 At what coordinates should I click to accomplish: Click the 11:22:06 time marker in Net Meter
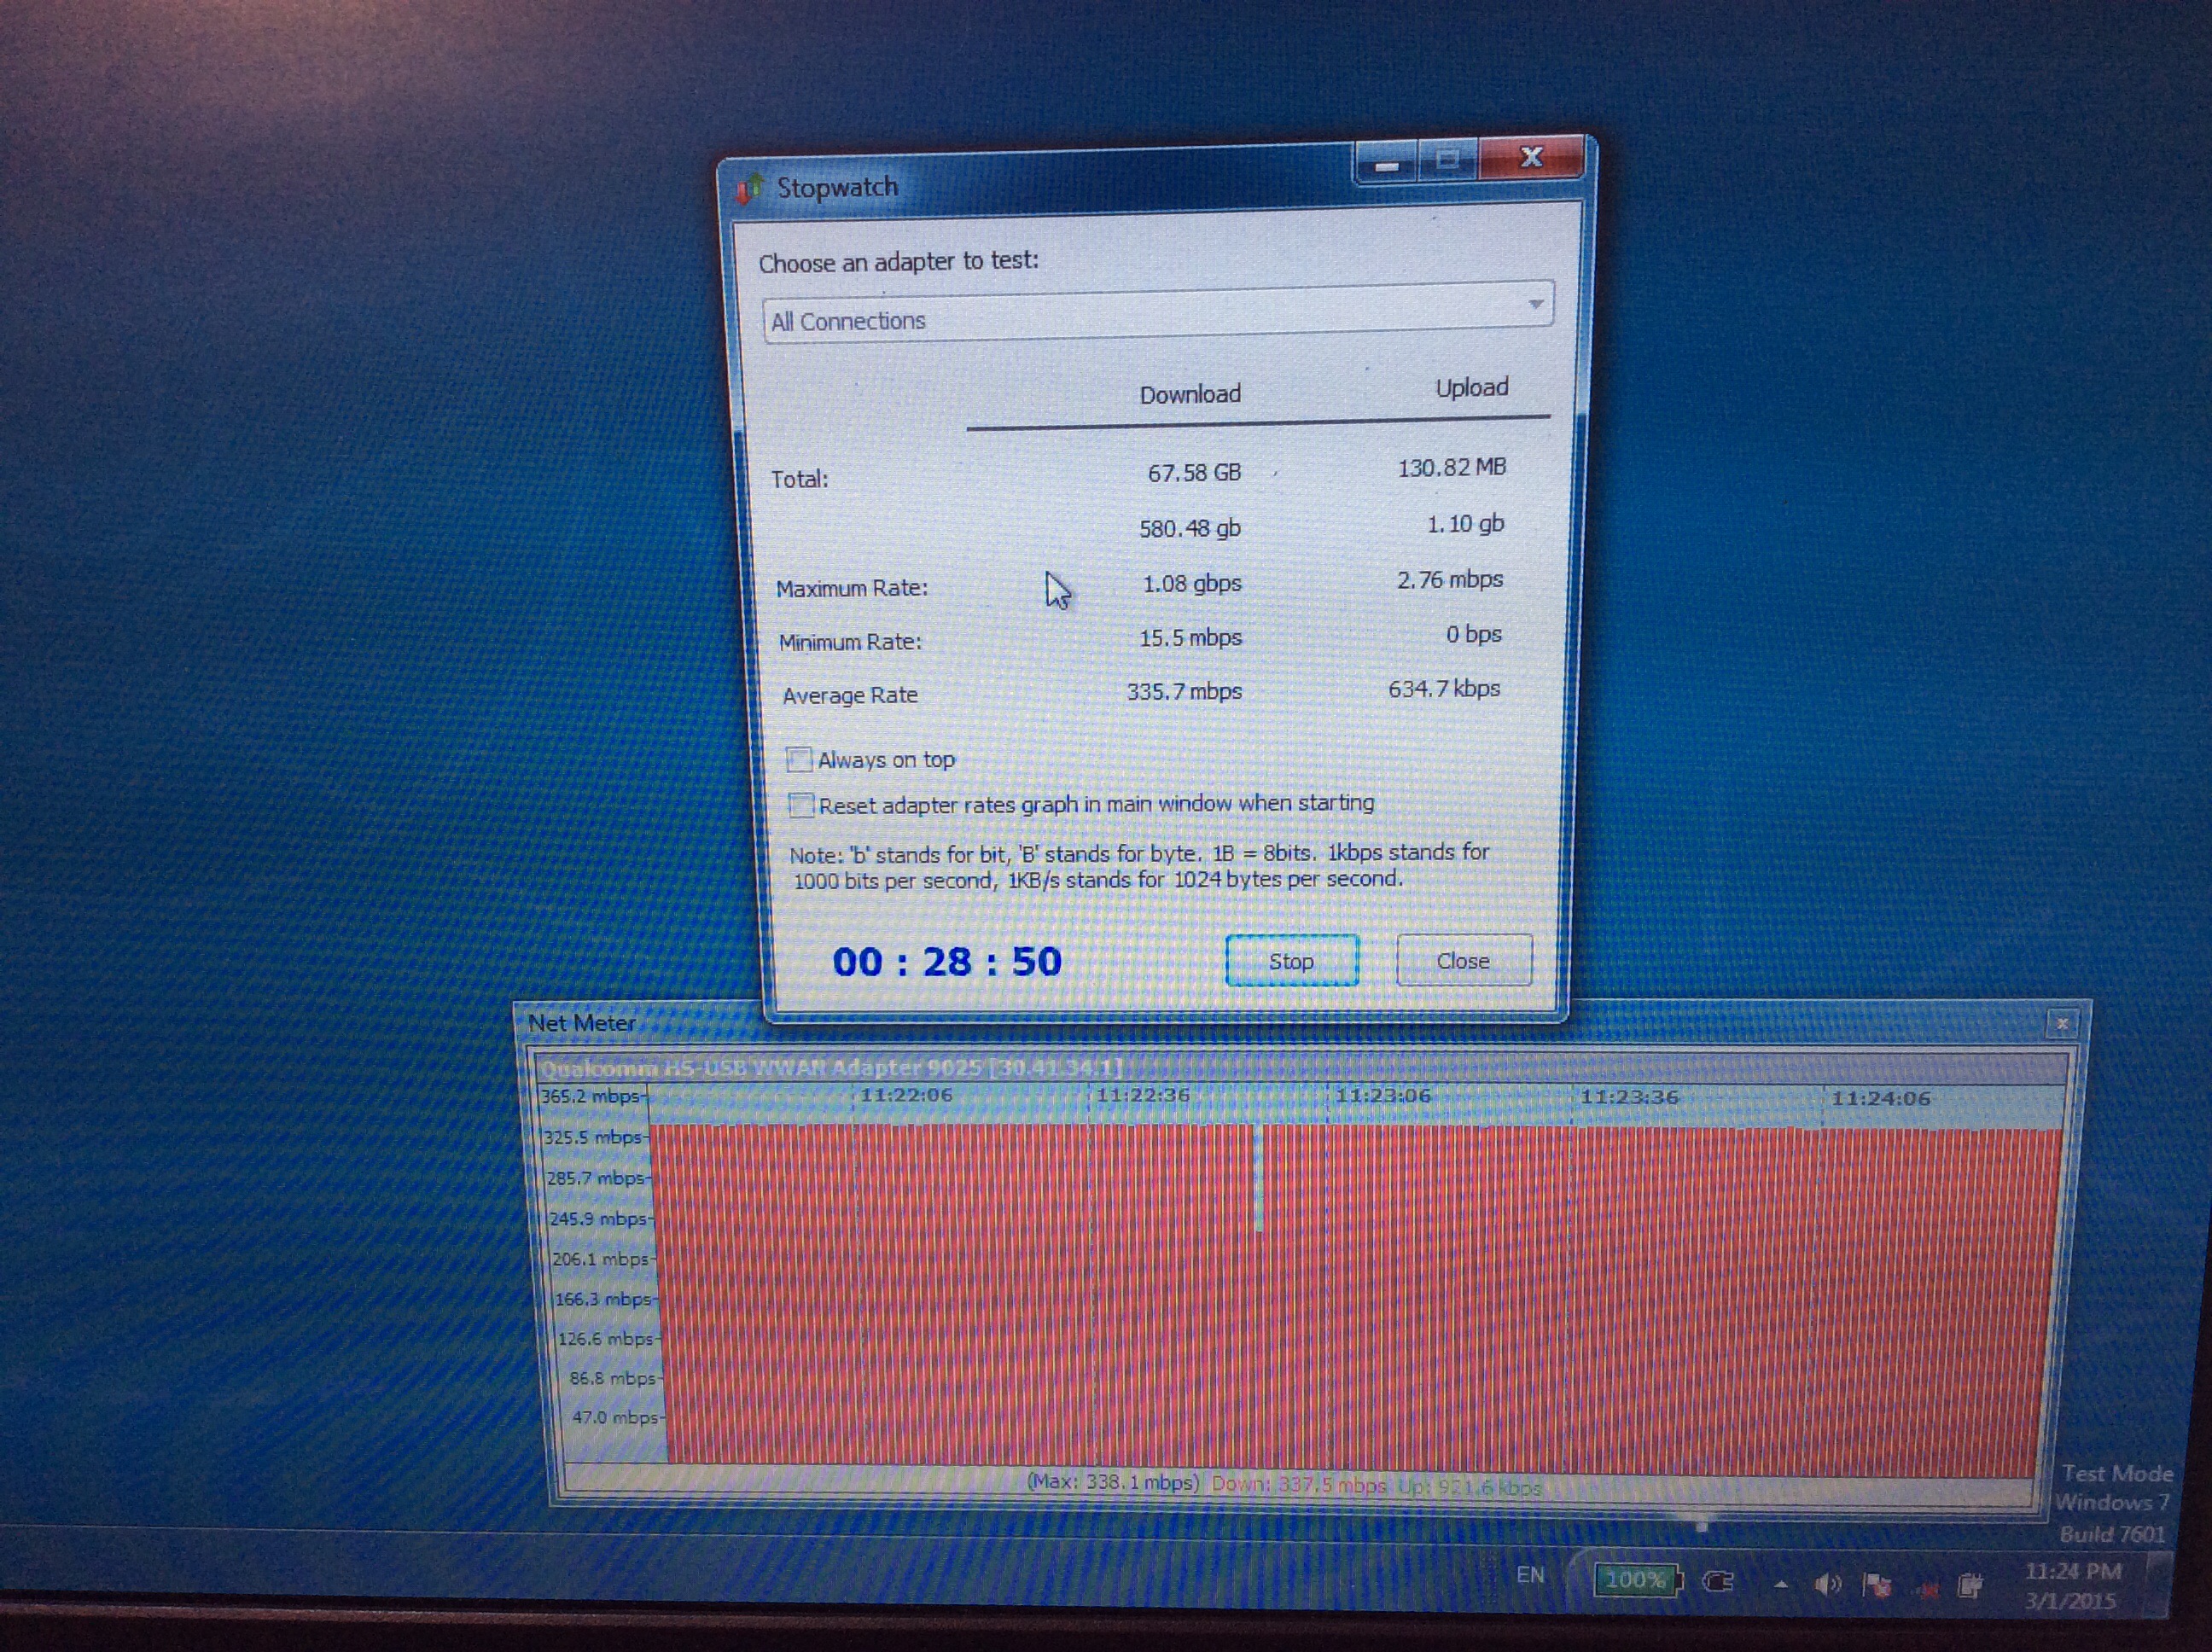(x=906, y=1095)
